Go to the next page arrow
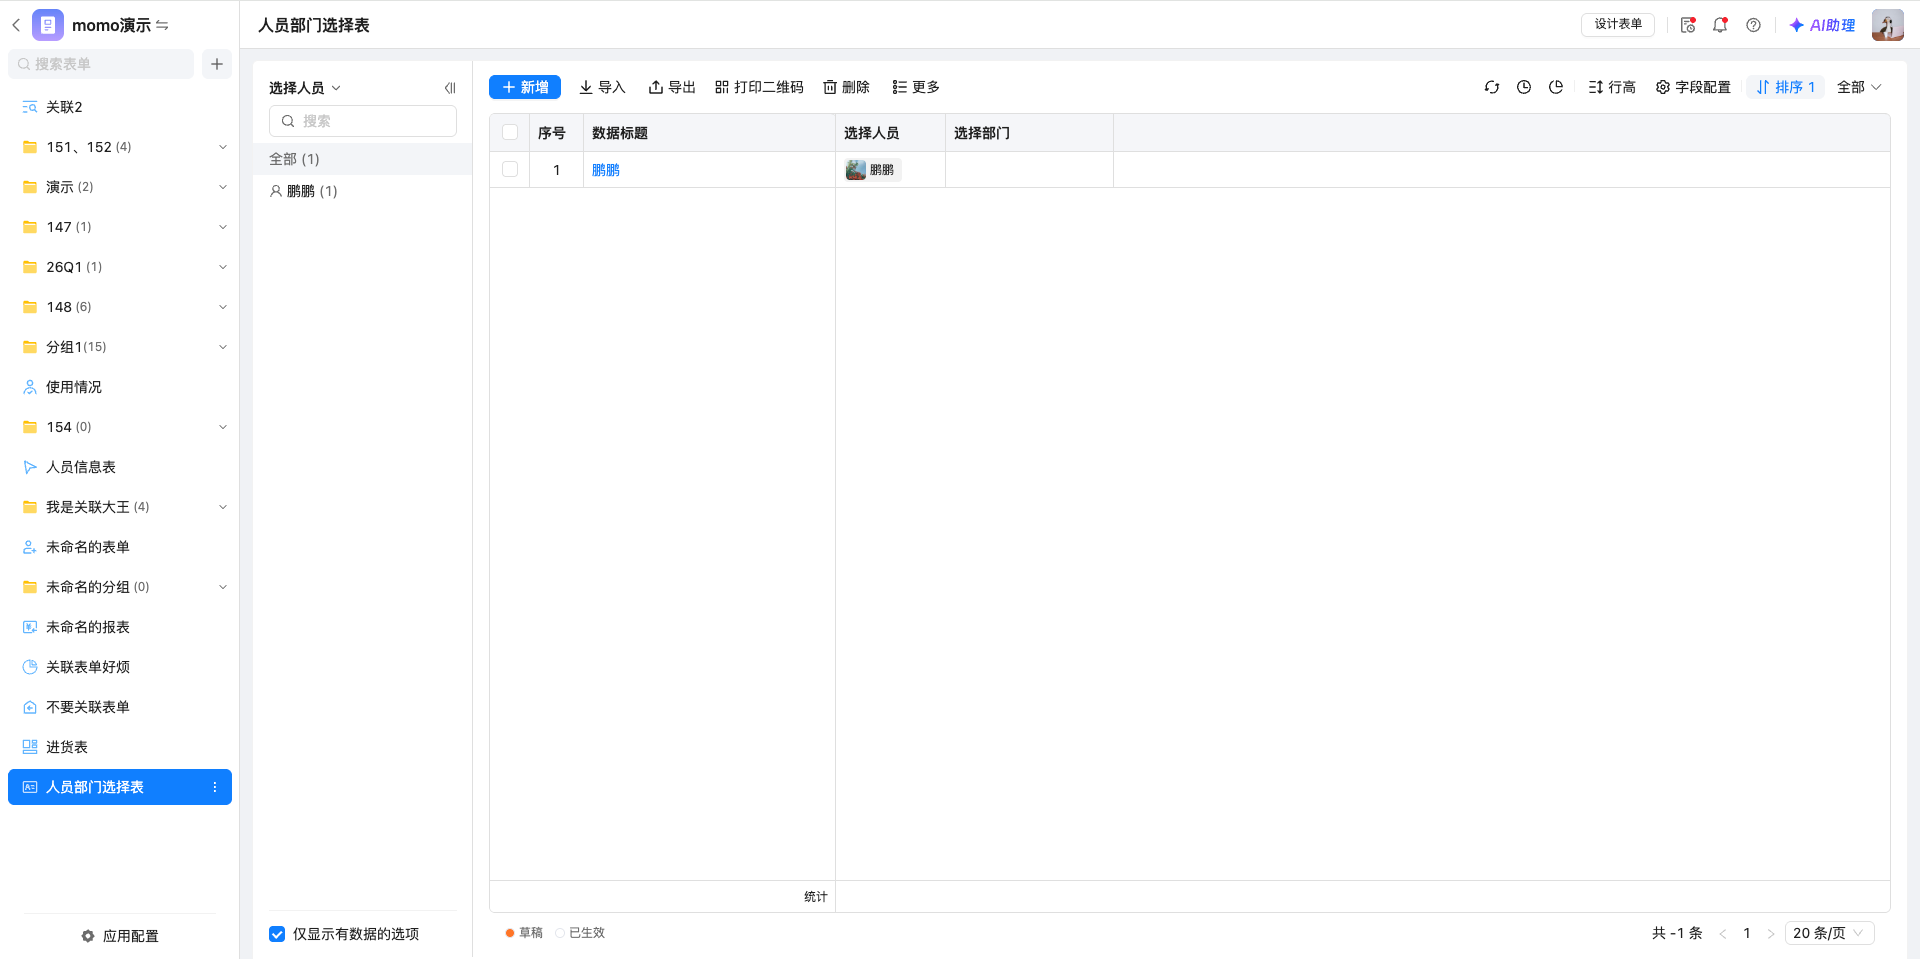 coord(1771,934)
